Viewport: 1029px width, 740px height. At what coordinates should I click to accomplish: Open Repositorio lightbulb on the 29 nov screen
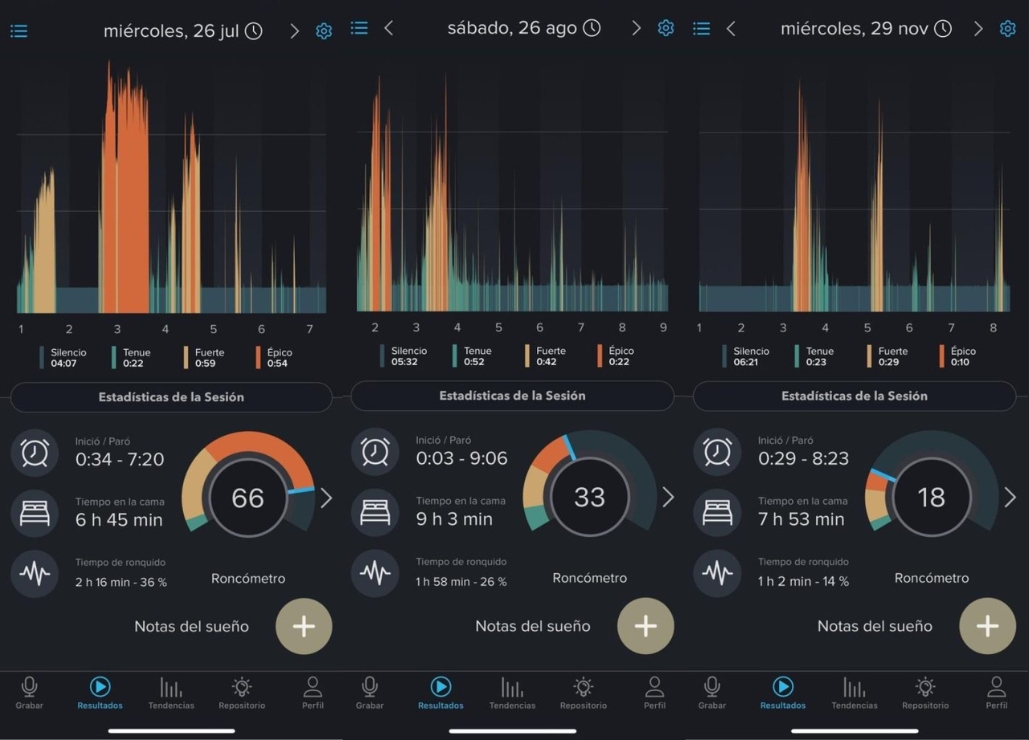tap(925, 692)
